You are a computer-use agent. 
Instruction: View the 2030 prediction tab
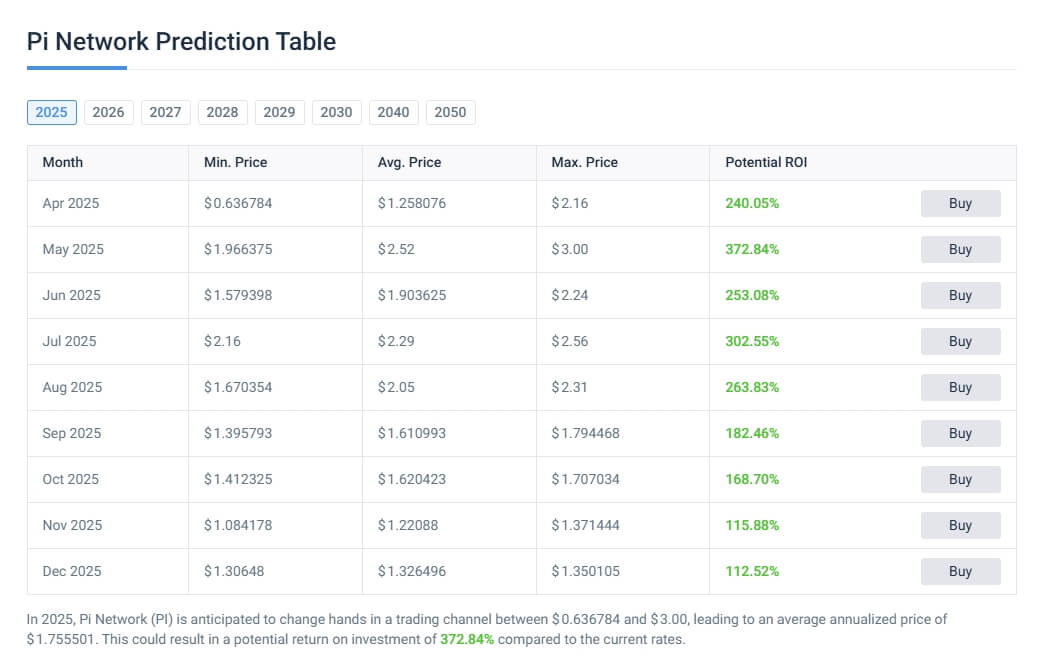pos(336,112)
